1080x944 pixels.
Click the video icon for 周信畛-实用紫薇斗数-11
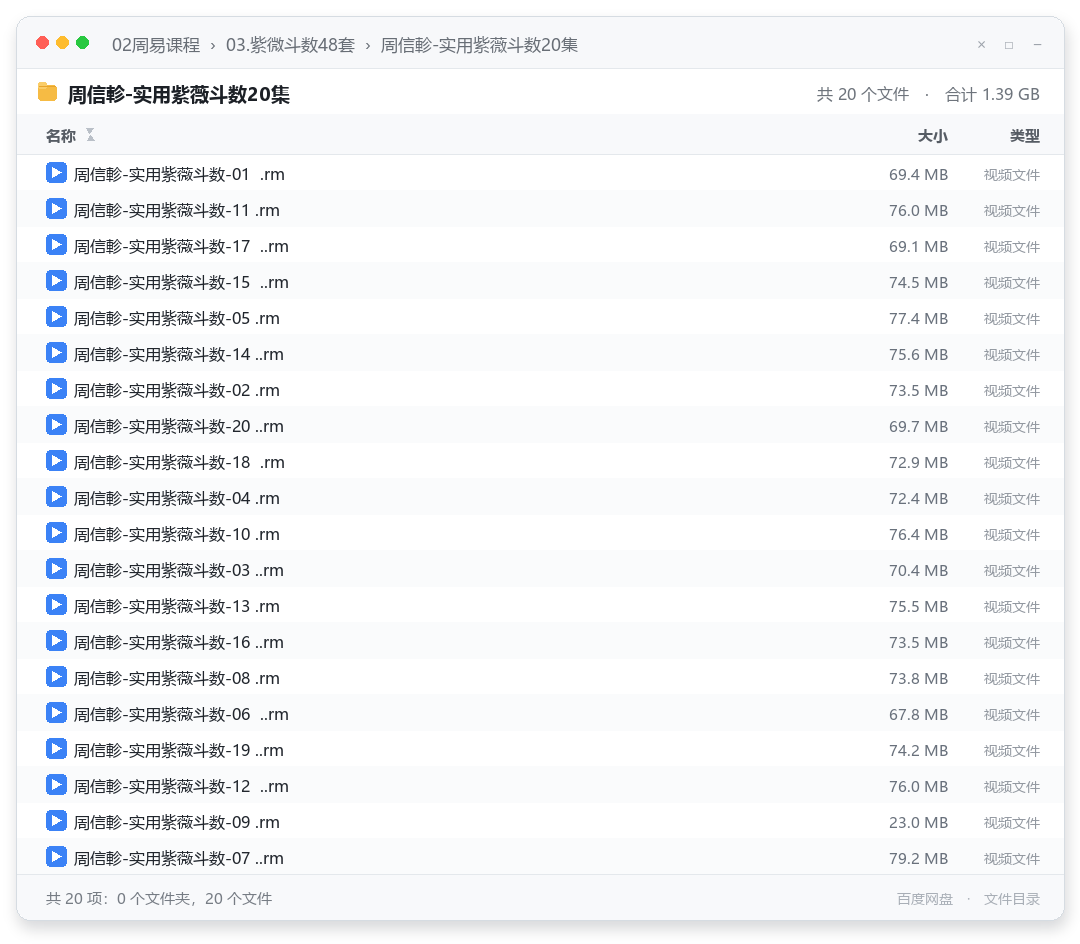point(56,209)
